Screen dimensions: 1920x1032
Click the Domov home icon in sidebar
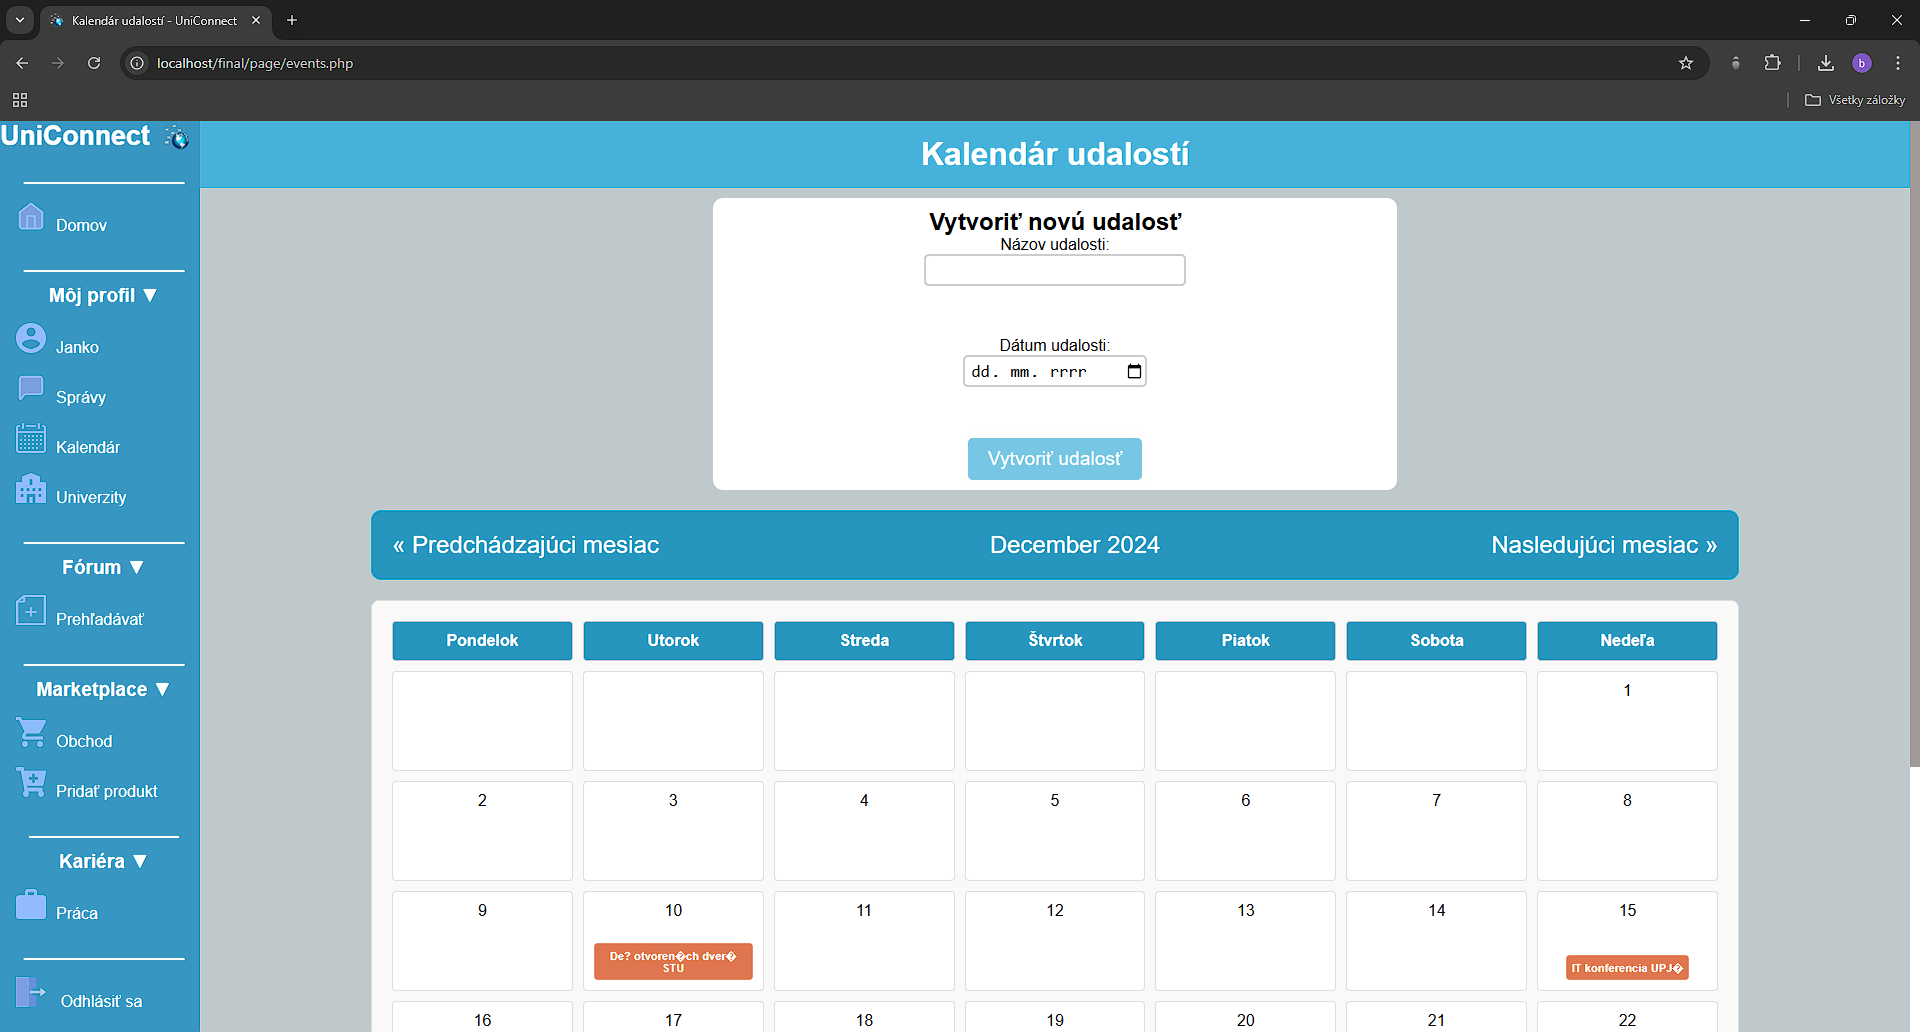(31, 216)
